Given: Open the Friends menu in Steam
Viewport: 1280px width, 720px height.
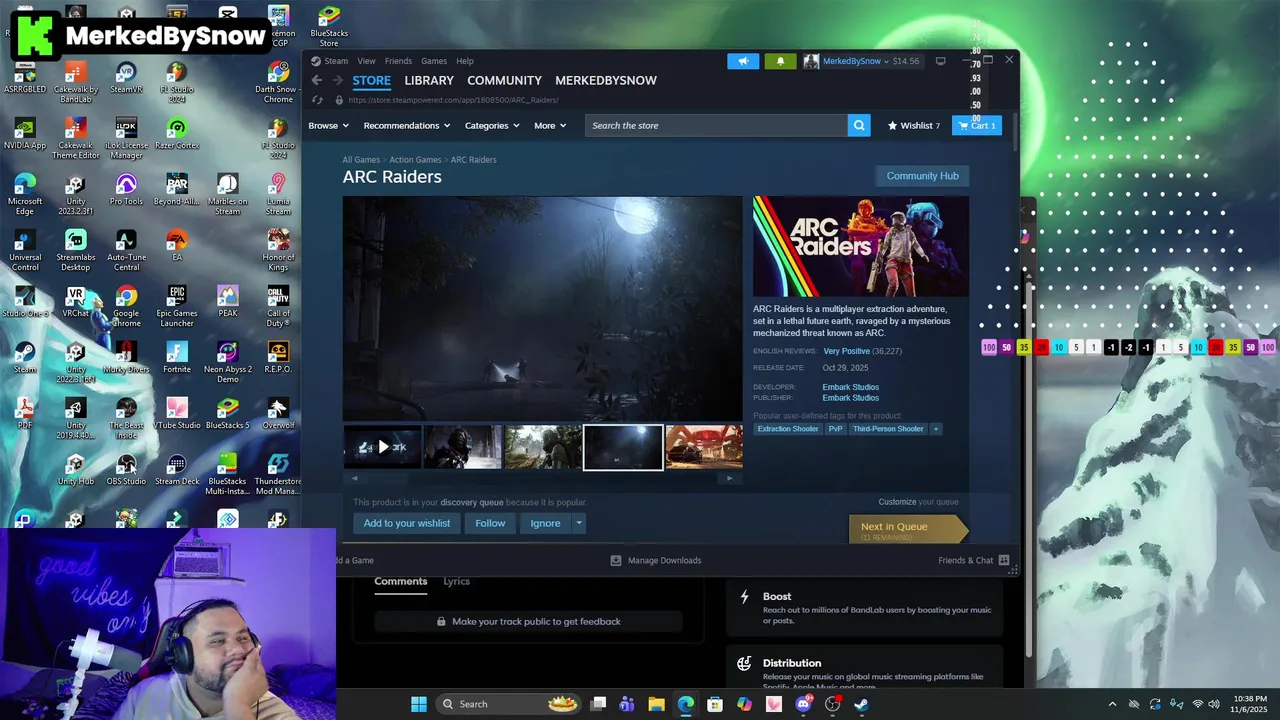Looking at the screenshot, I should pyautogui.click(x=398, y=61).
